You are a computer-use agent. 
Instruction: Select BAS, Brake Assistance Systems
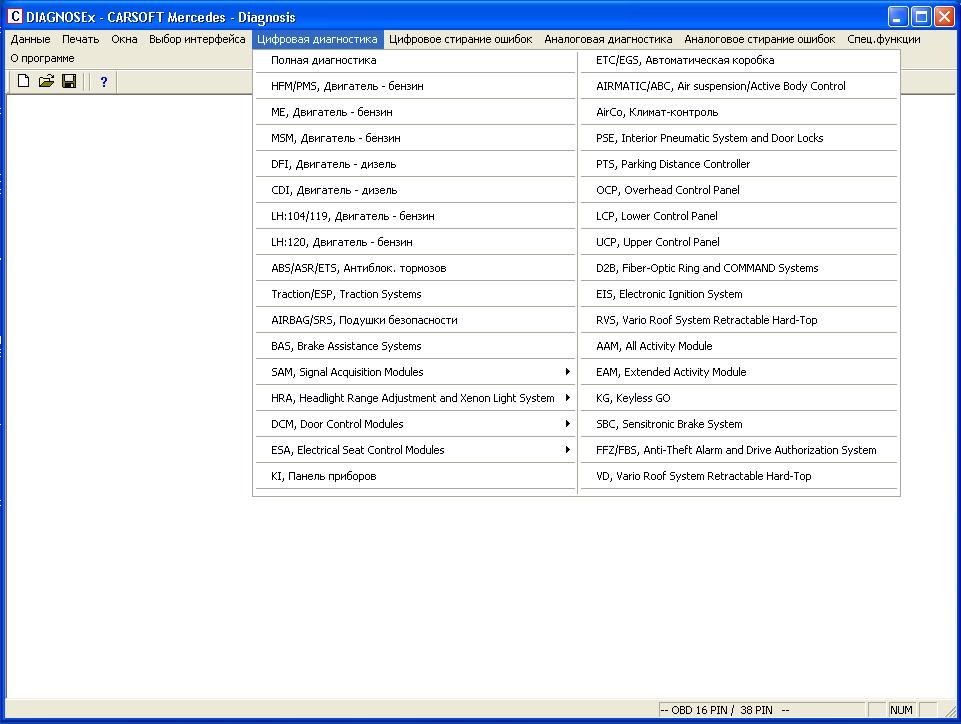[415, 346]
